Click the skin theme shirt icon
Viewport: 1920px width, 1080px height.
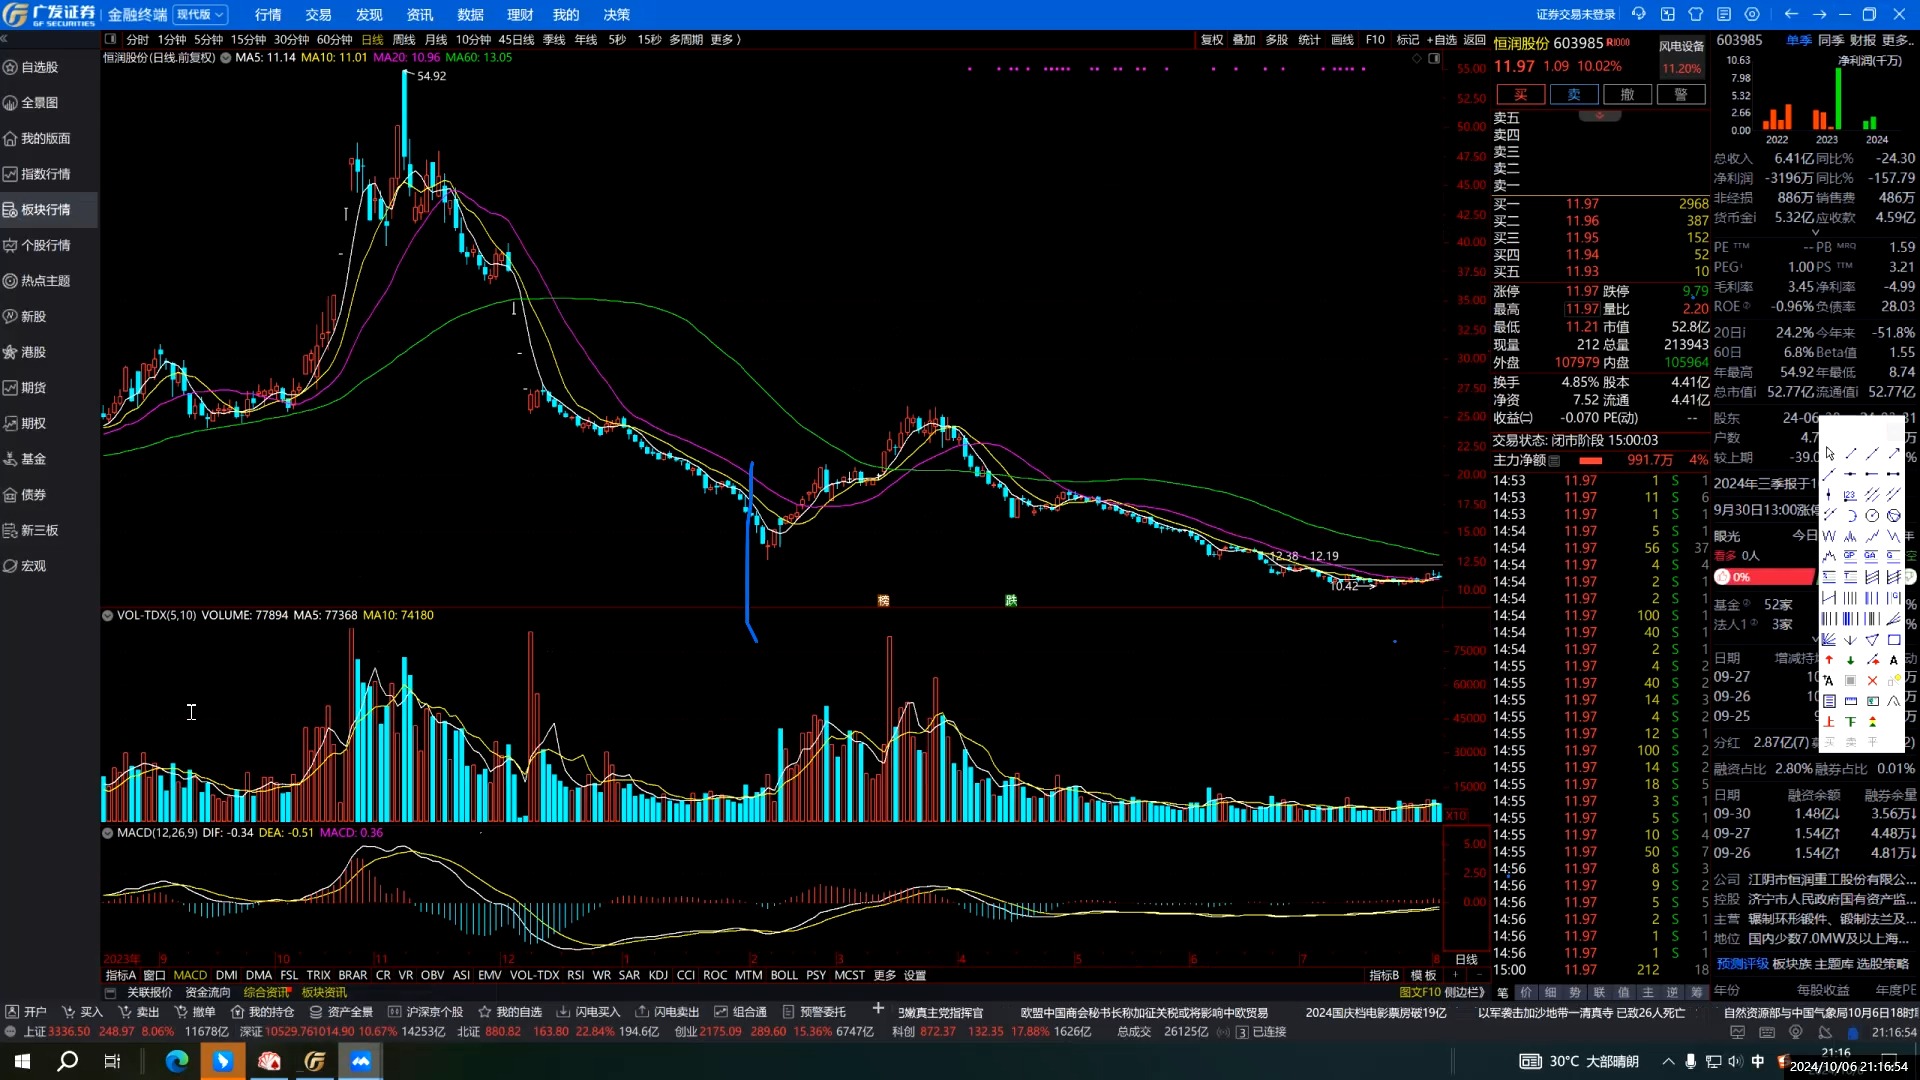click(1696, 14)
